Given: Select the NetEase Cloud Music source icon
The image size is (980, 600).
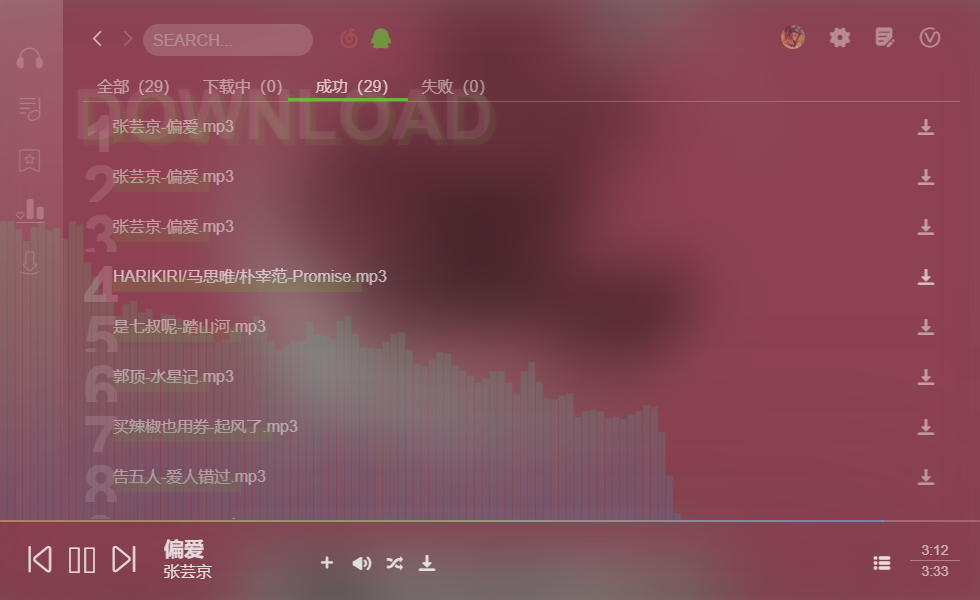Looking at the screenshot, I should [349, 39].
